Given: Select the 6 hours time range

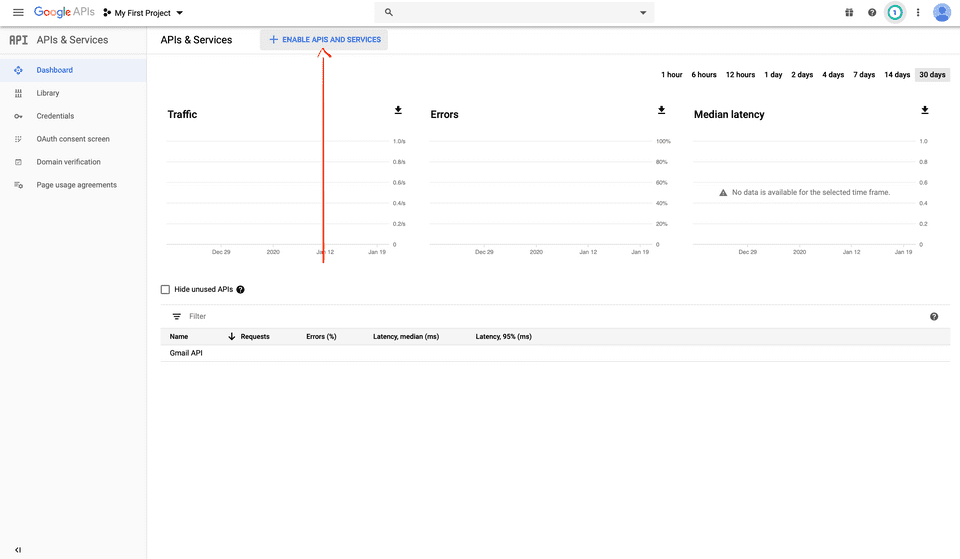Looking at the screenshot, I should (703, 75).
